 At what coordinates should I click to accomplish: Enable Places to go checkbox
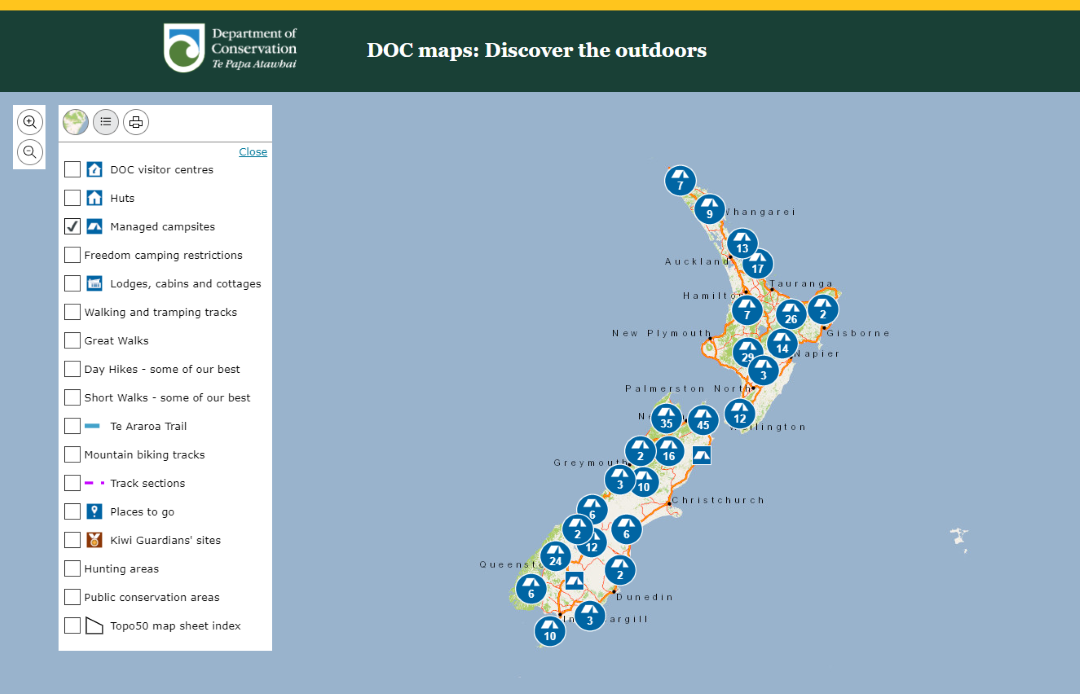point(72,512)
